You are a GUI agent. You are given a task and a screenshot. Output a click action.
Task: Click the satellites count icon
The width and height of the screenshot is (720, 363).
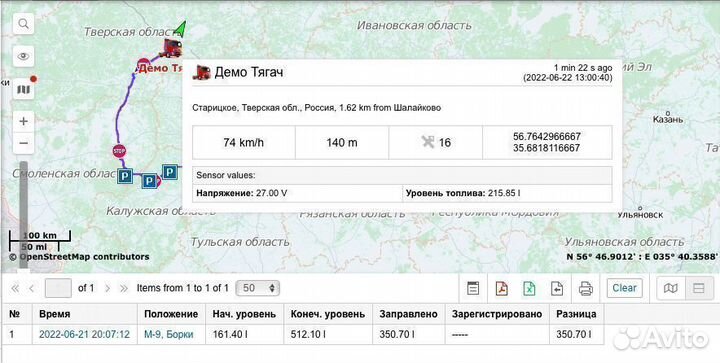tap(428, 142)
